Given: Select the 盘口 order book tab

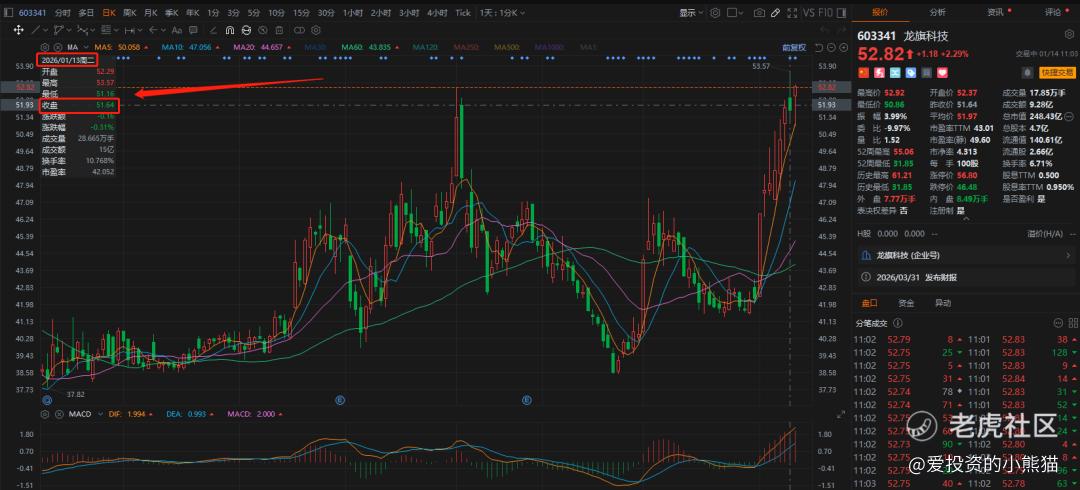Looking at the screenshot, I should click(x=869, y=303).
